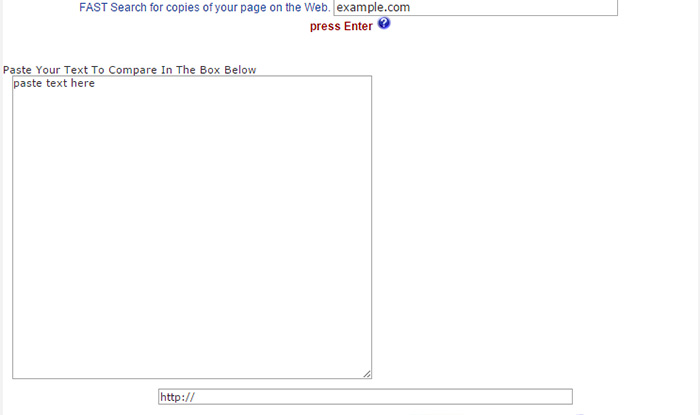700x415 pixels.
Task: Click the word Web before search field
Action: 317,8
